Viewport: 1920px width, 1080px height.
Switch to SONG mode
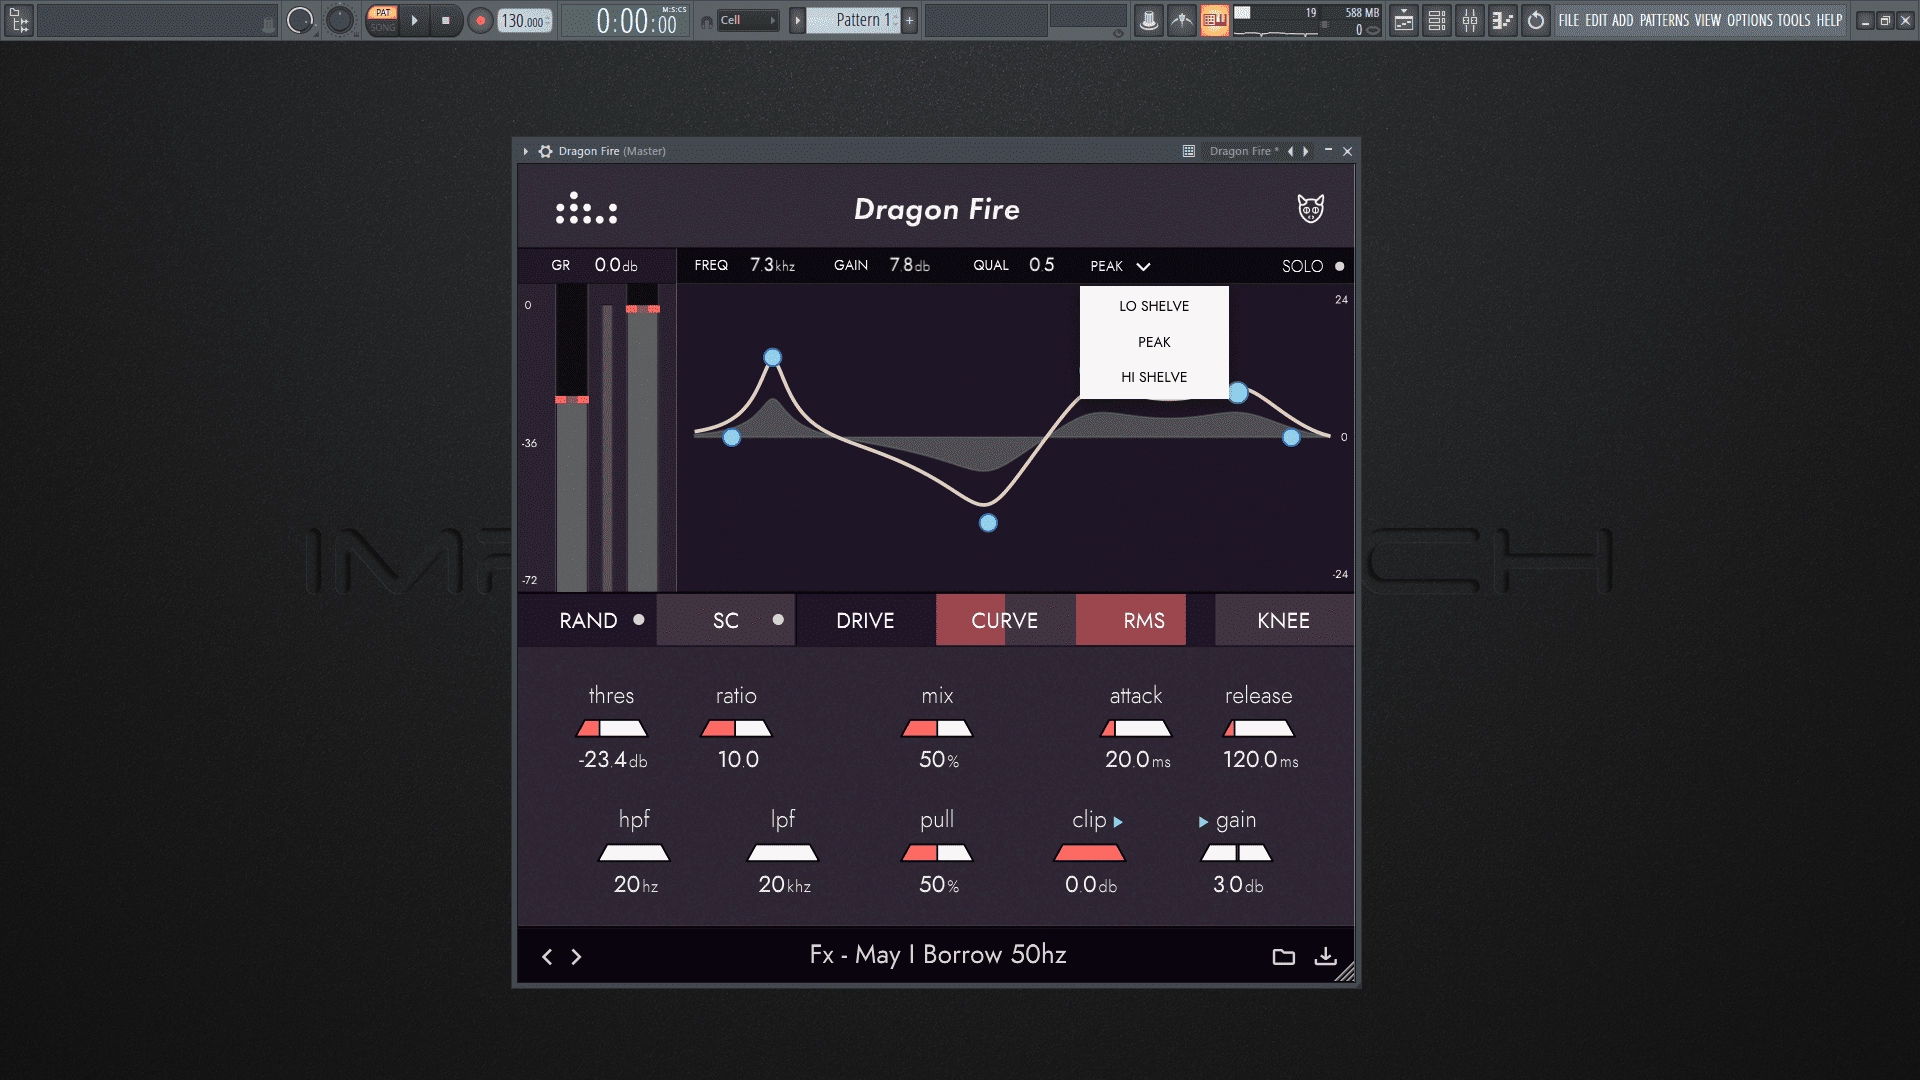tap(383, 28)
